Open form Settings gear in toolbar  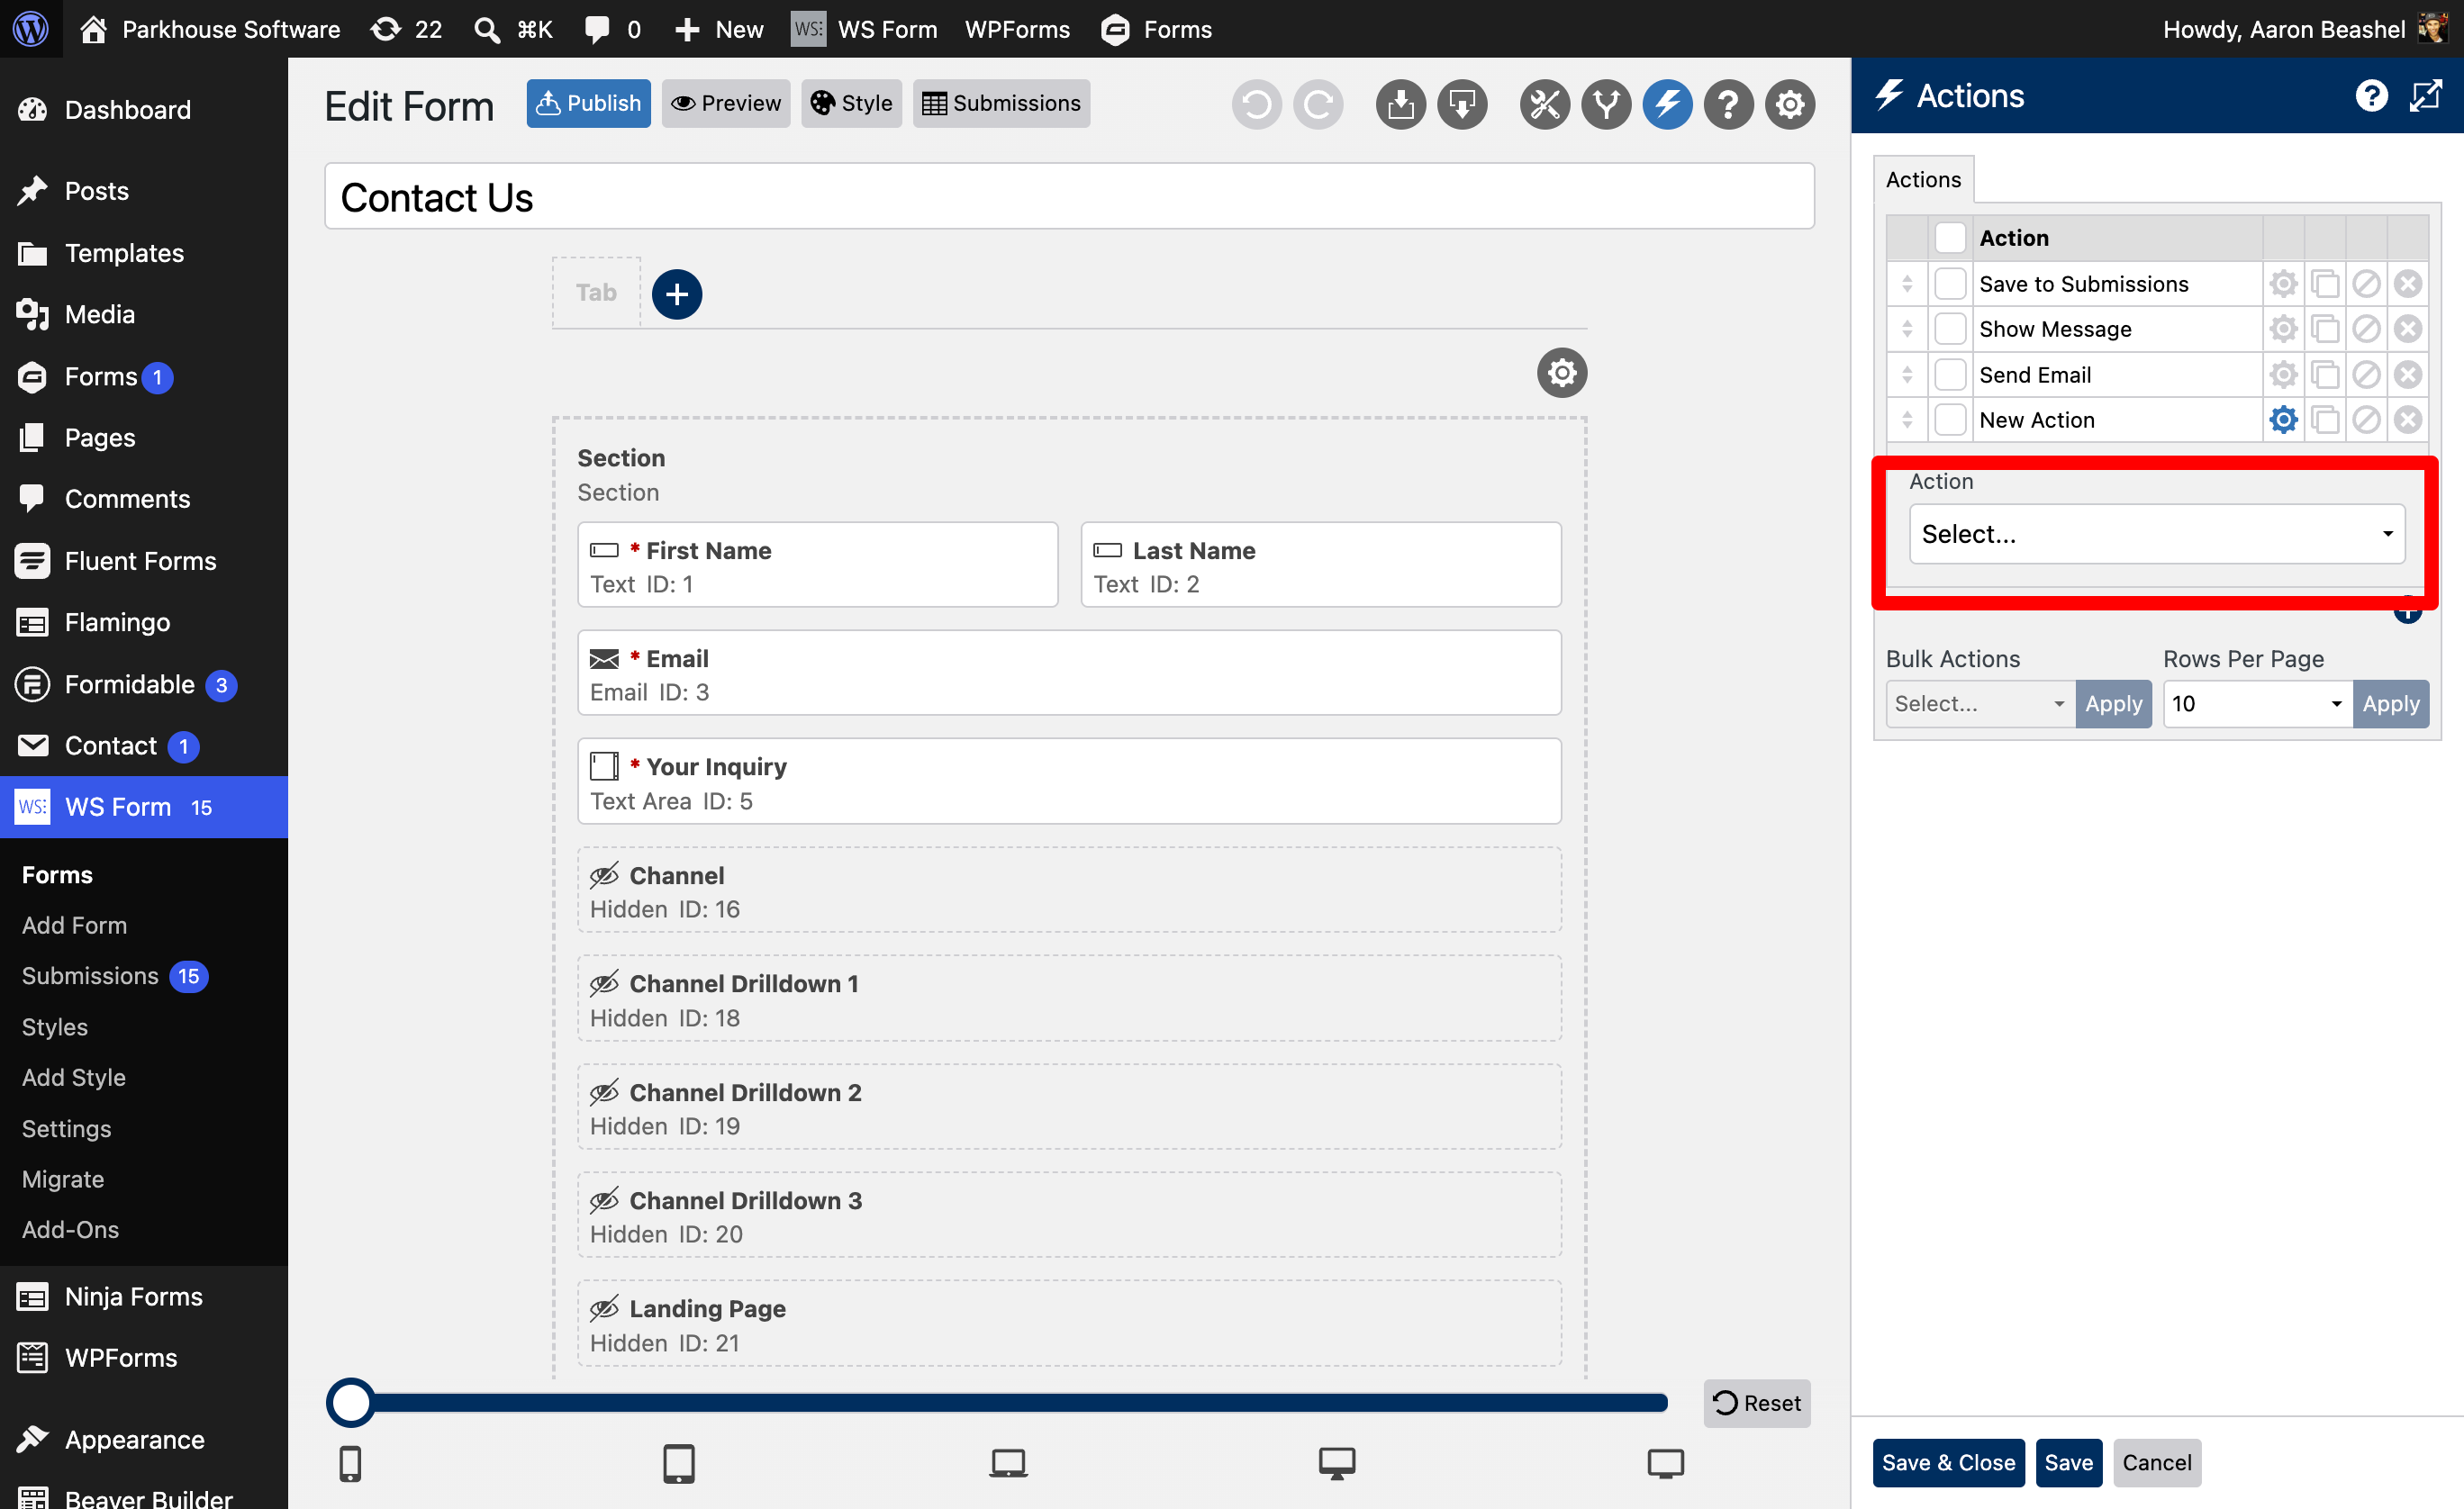1790,104
